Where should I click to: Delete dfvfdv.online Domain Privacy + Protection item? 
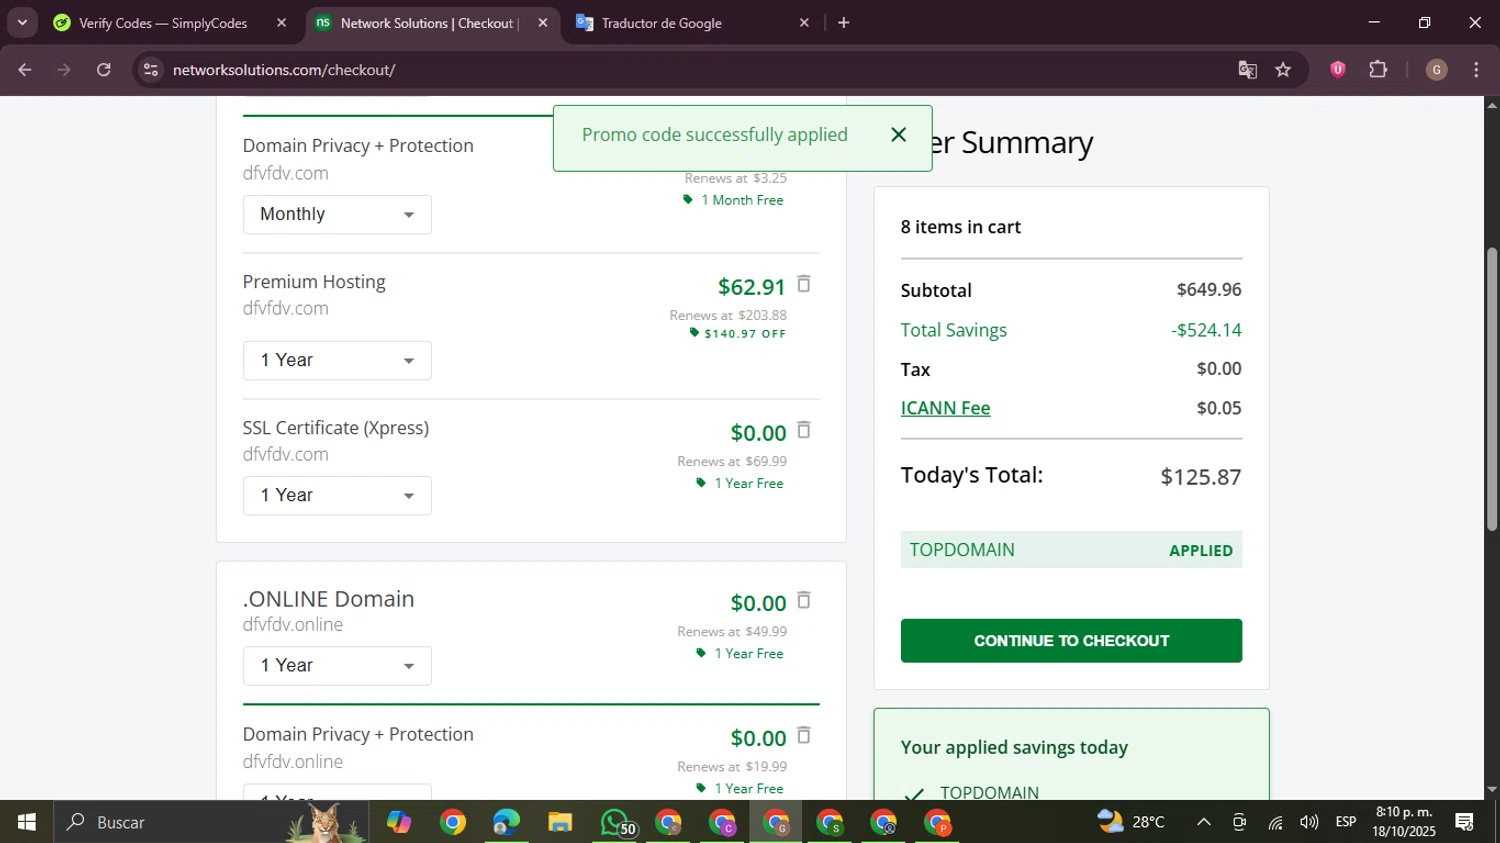803,737
